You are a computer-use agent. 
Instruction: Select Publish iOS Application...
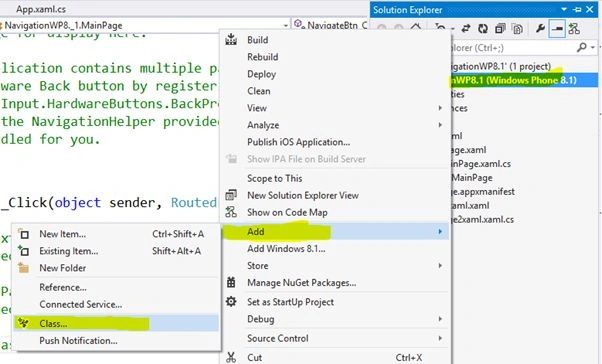[x=334, y=142]
